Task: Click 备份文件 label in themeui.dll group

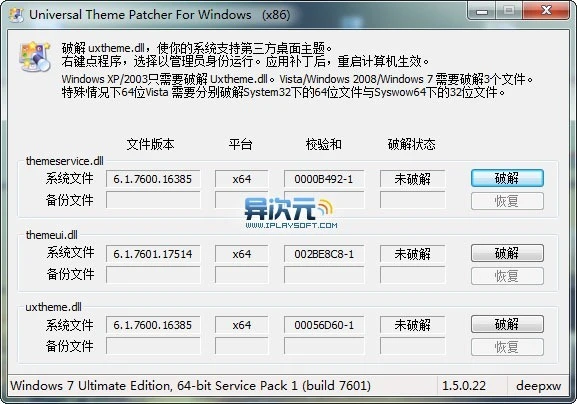Action: pyautogui.click(x=70, y=274)
